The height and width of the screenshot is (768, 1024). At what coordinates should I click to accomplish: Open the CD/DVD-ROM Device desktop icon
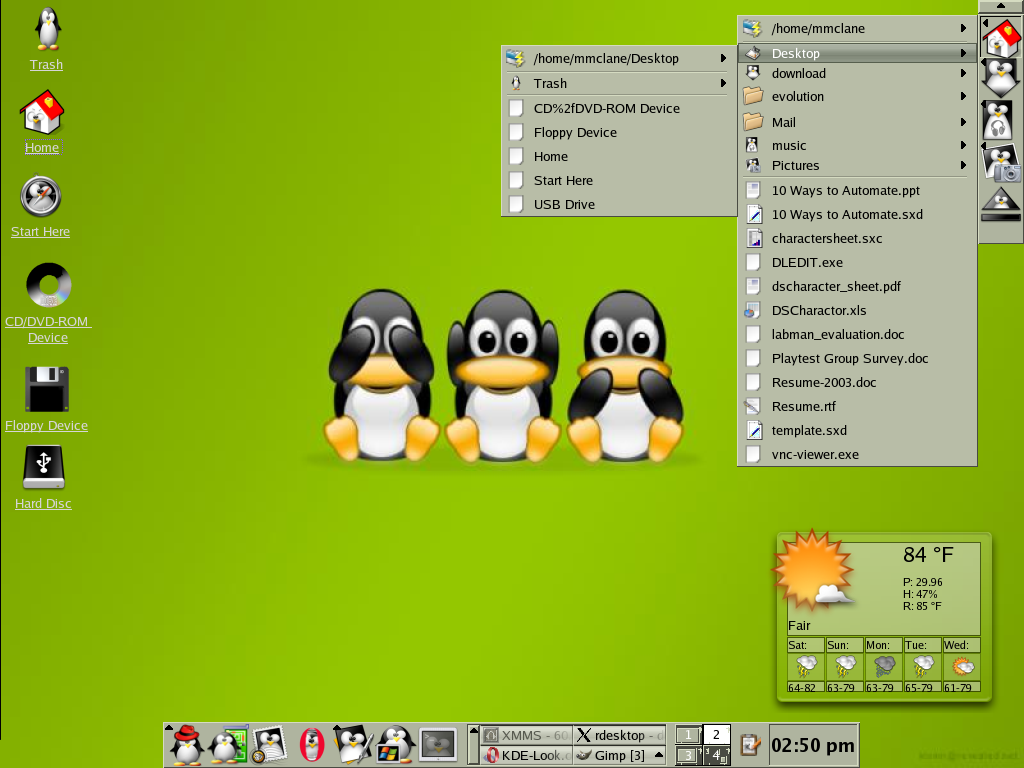(48, 285)
